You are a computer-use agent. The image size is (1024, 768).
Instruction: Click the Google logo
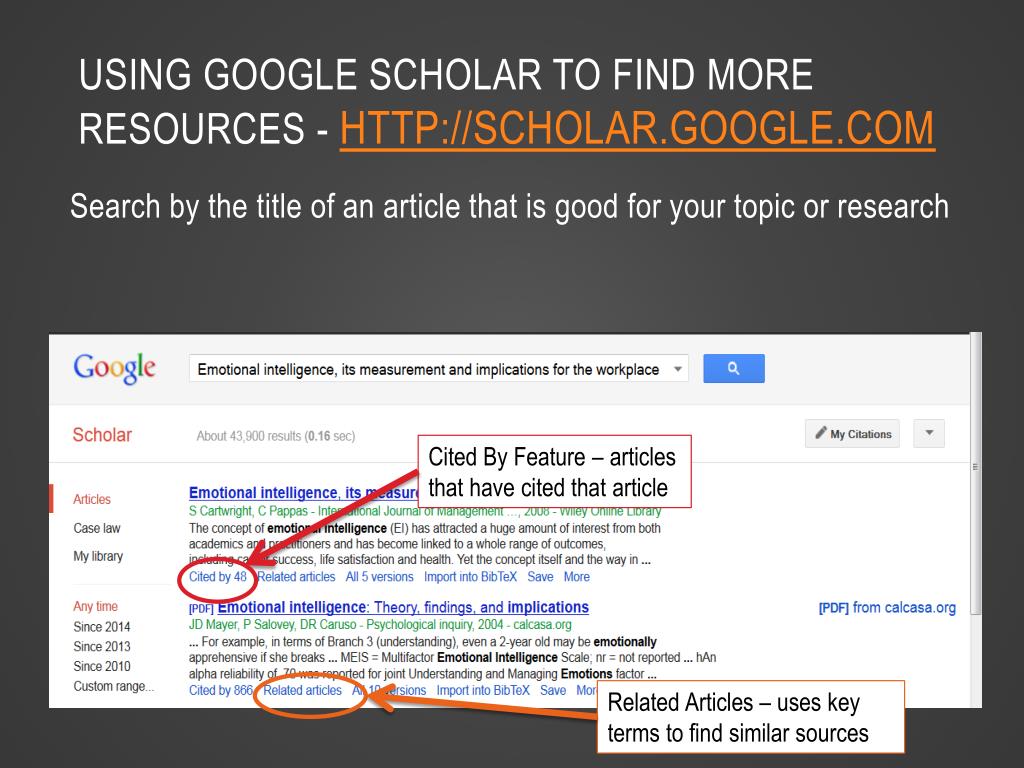tap(114, 368)
